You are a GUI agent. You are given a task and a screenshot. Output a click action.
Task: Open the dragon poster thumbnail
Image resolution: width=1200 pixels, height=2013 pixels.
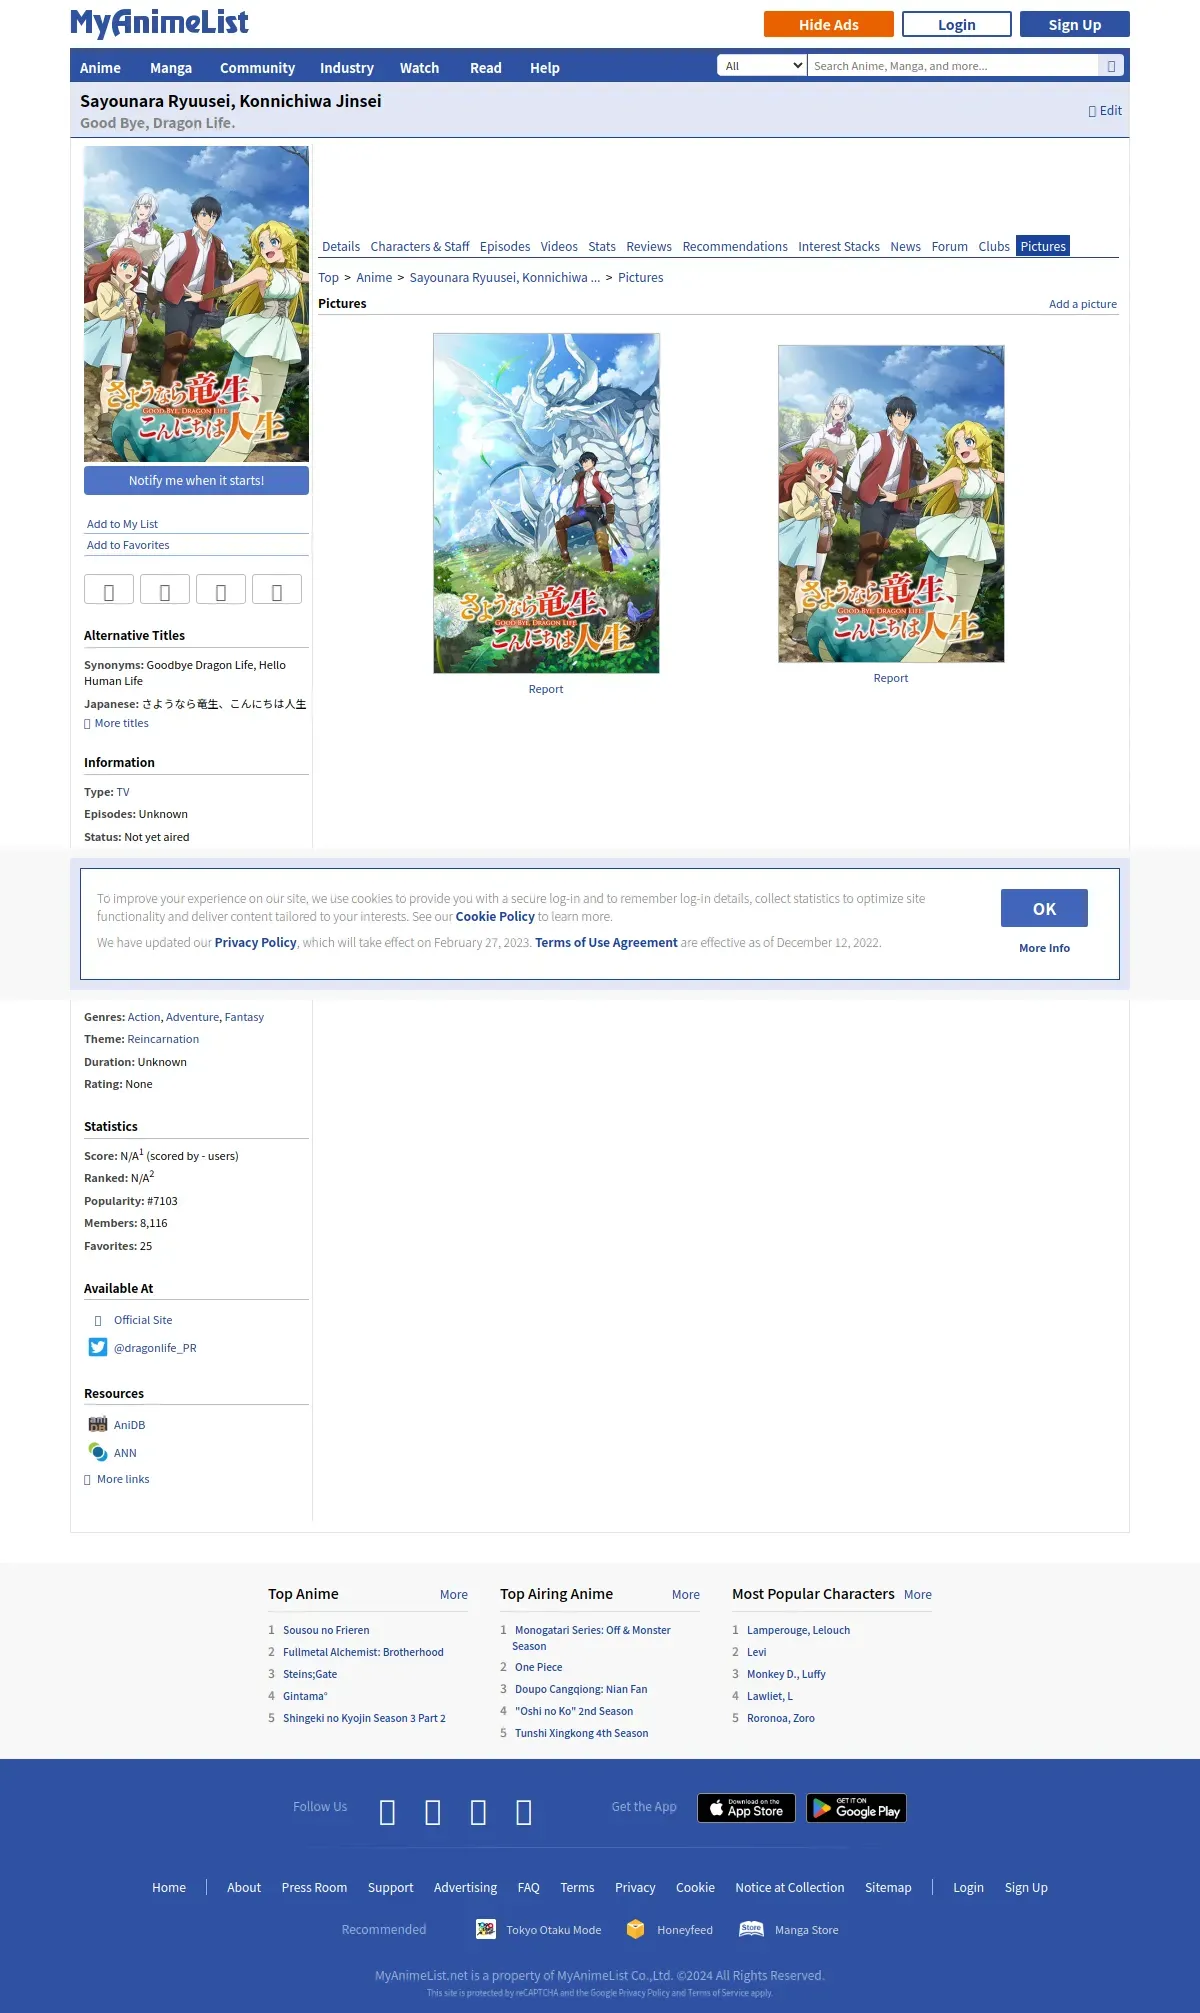point(546,503)
